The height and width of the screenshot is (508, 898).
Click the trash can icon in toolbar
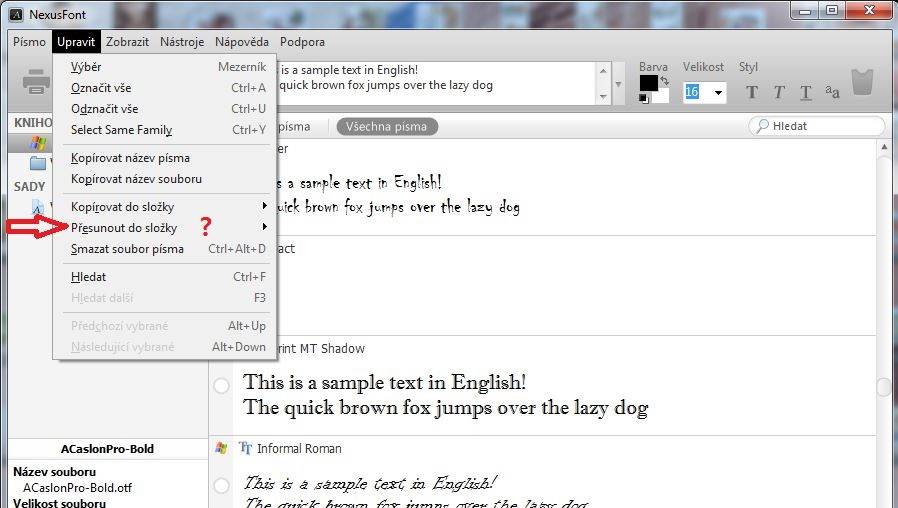pos(862,82)
